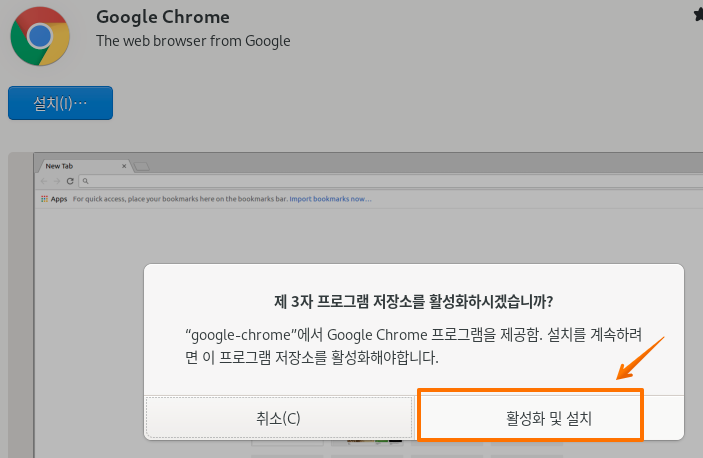
Task: Click 'Import bookmarks now...' link in preview
Action: pyautogui.click(x=330, y=199)
